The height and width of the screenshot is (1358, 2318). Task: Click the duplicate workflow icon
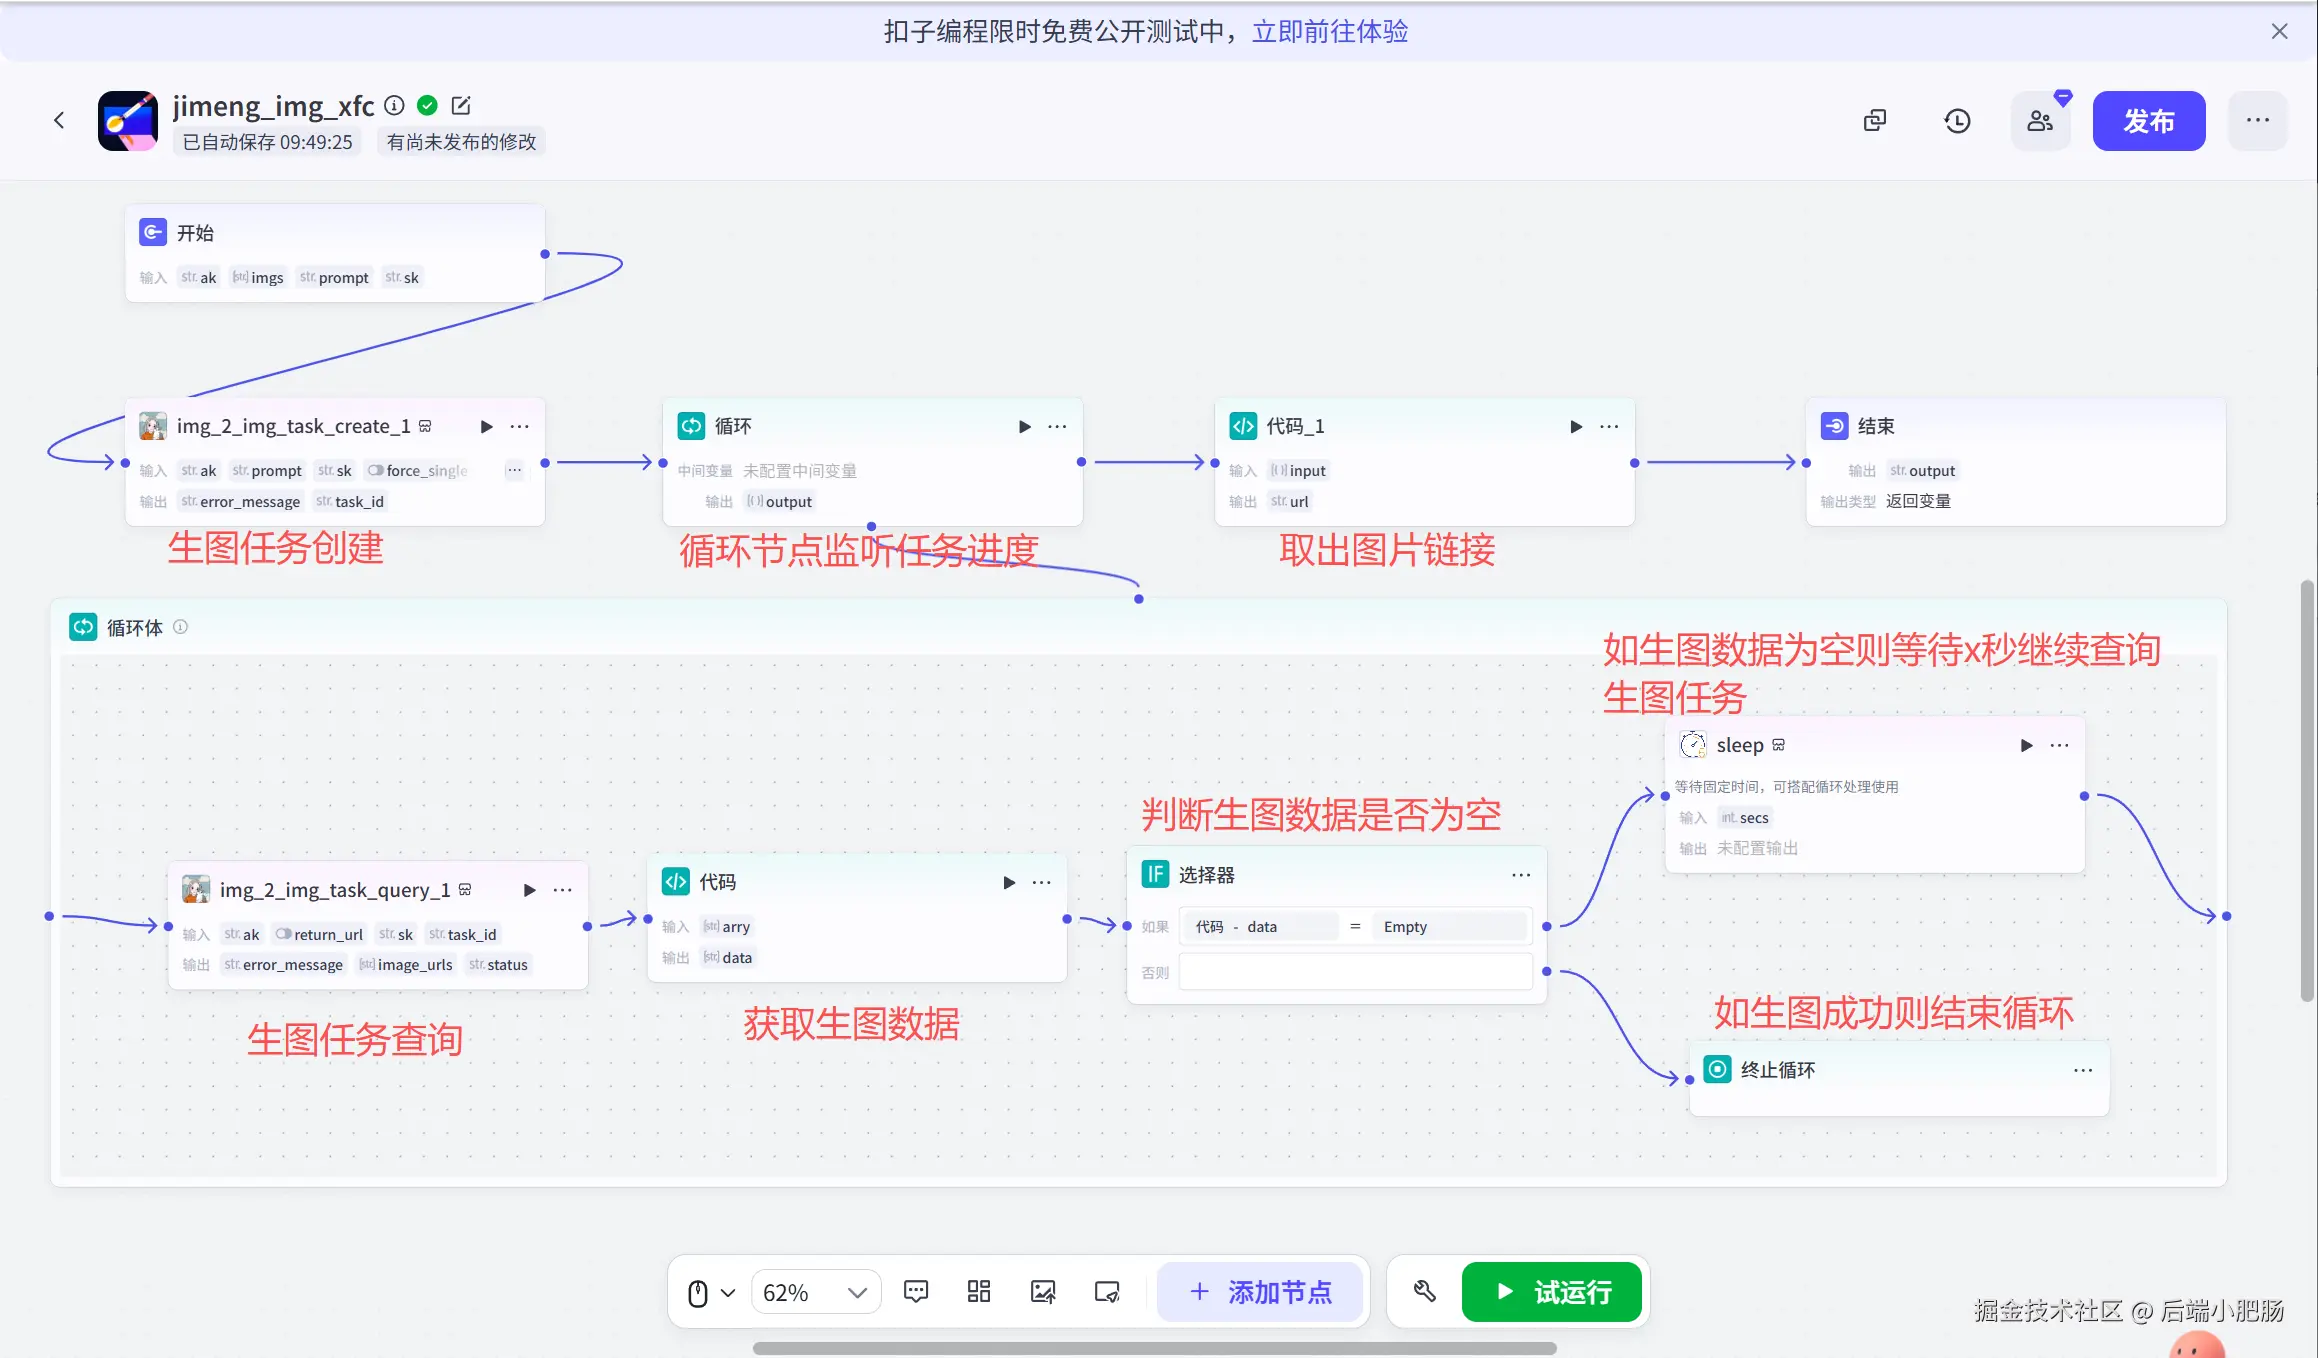1875,121
